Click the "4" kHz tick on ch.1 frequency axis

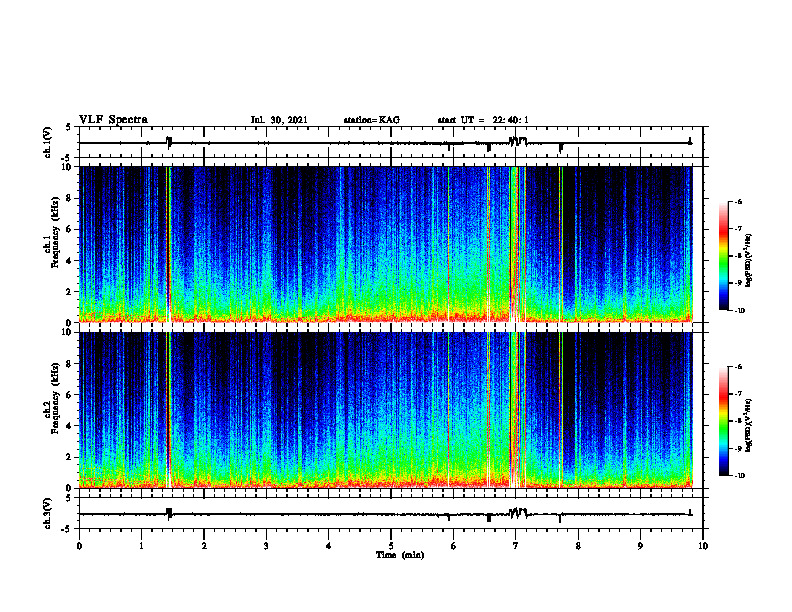pyautogui.click(x=70, y=261)
